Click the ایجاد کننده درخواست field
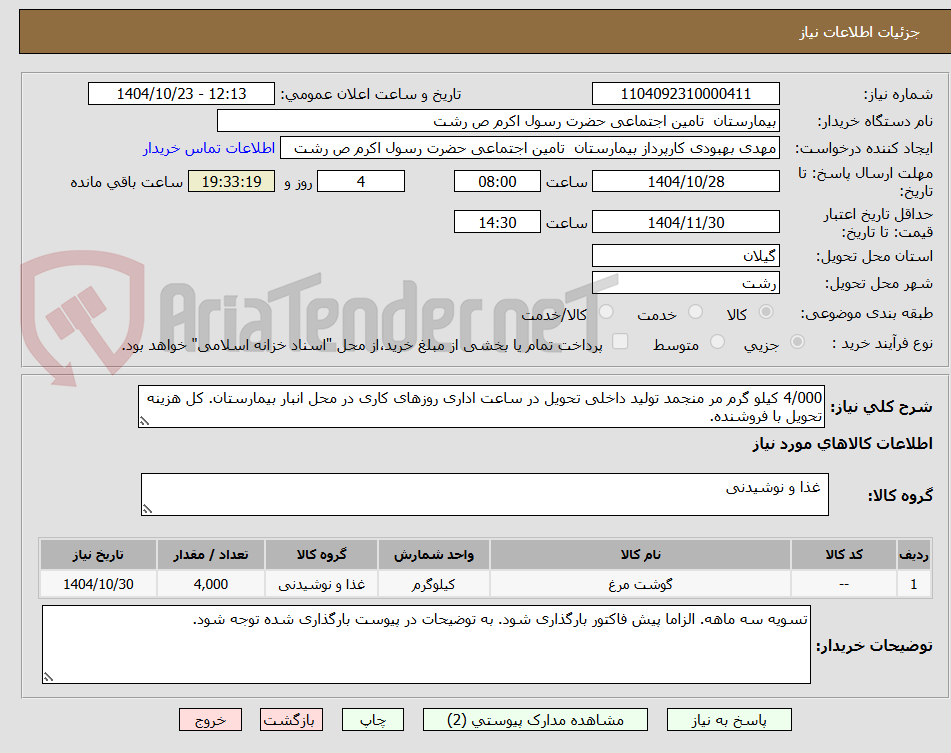Screen dimensions: 951x753 (x=529, y=148)
